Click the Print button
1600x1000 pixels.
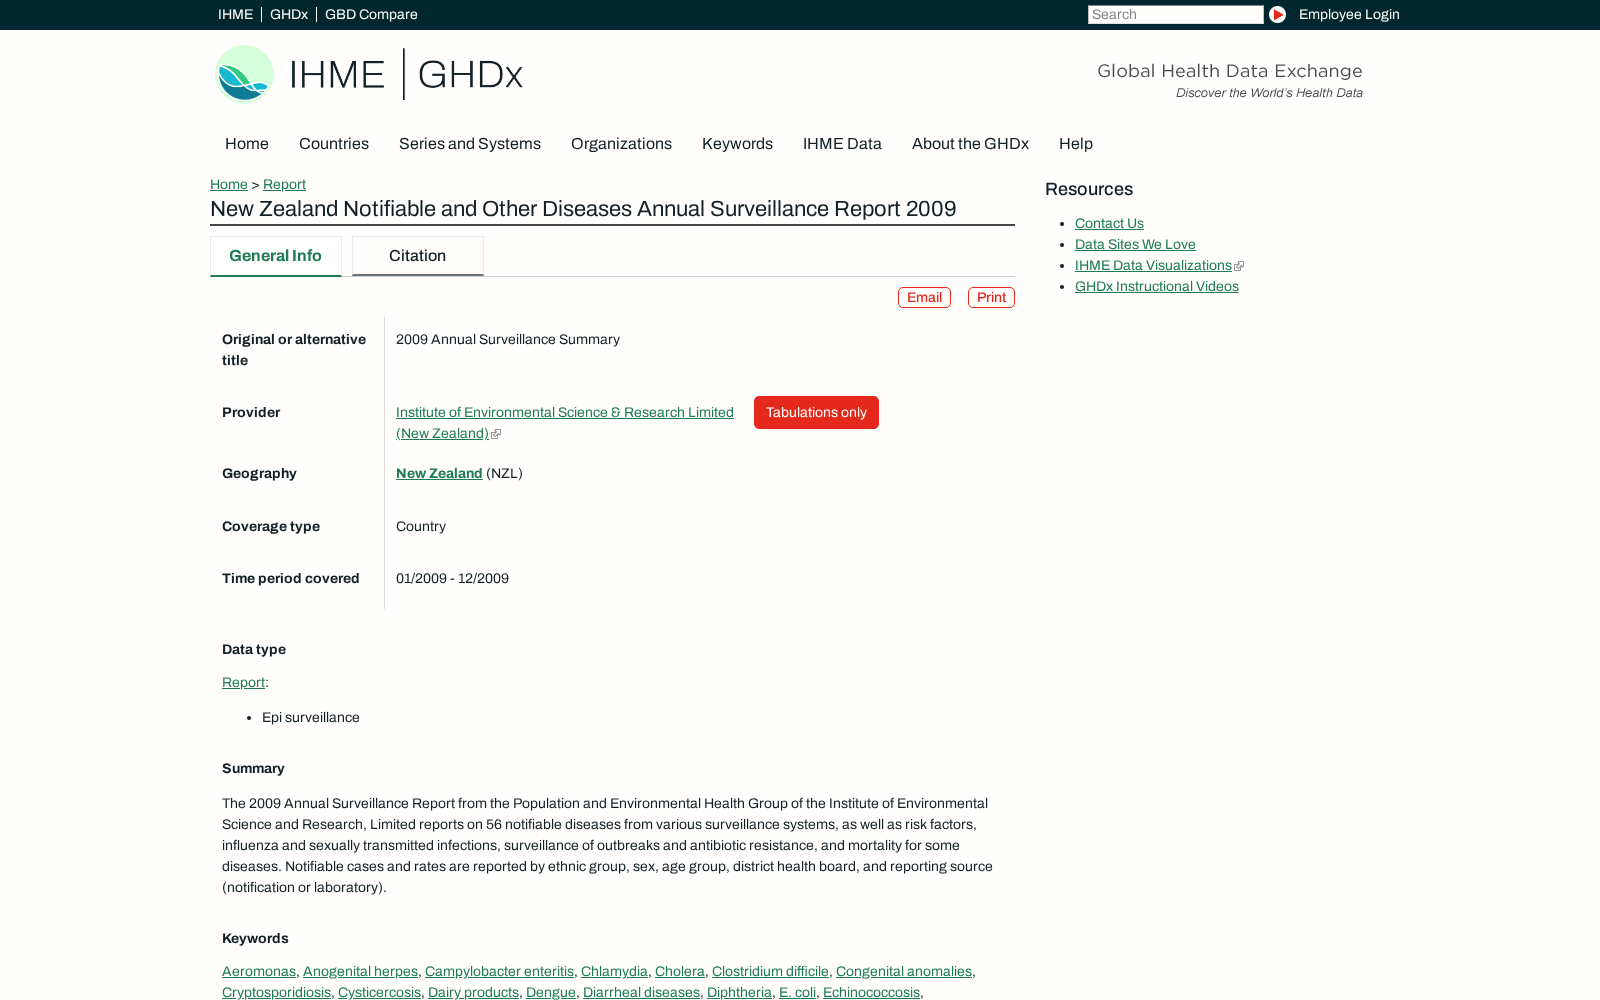[x=991, y=298]
